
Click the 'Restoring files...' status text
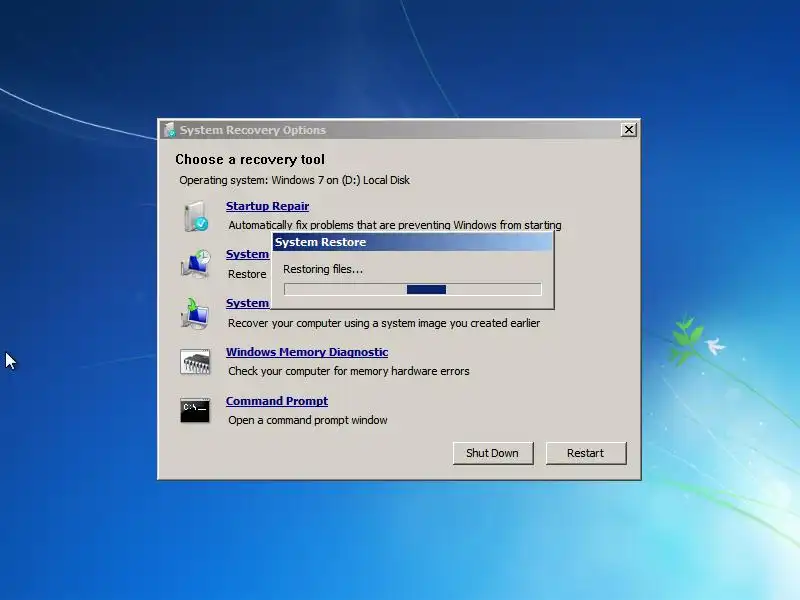[x=323, y=269]
